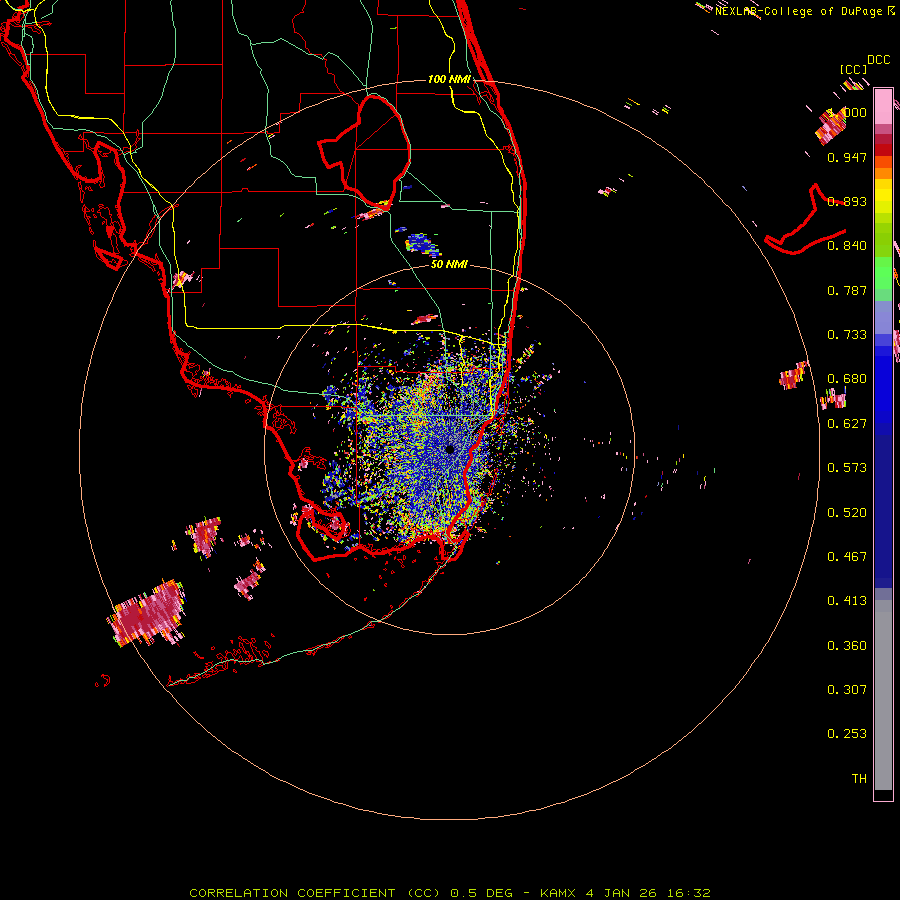Viewport: 900px width, 900px height.
Task: Pick the yellow color bar segment
Action: coord(883,196)
